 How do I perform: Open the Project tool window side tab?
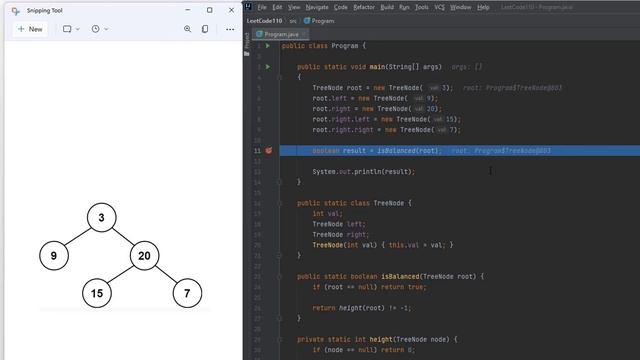pyautogui.click(x=247, y=44)
